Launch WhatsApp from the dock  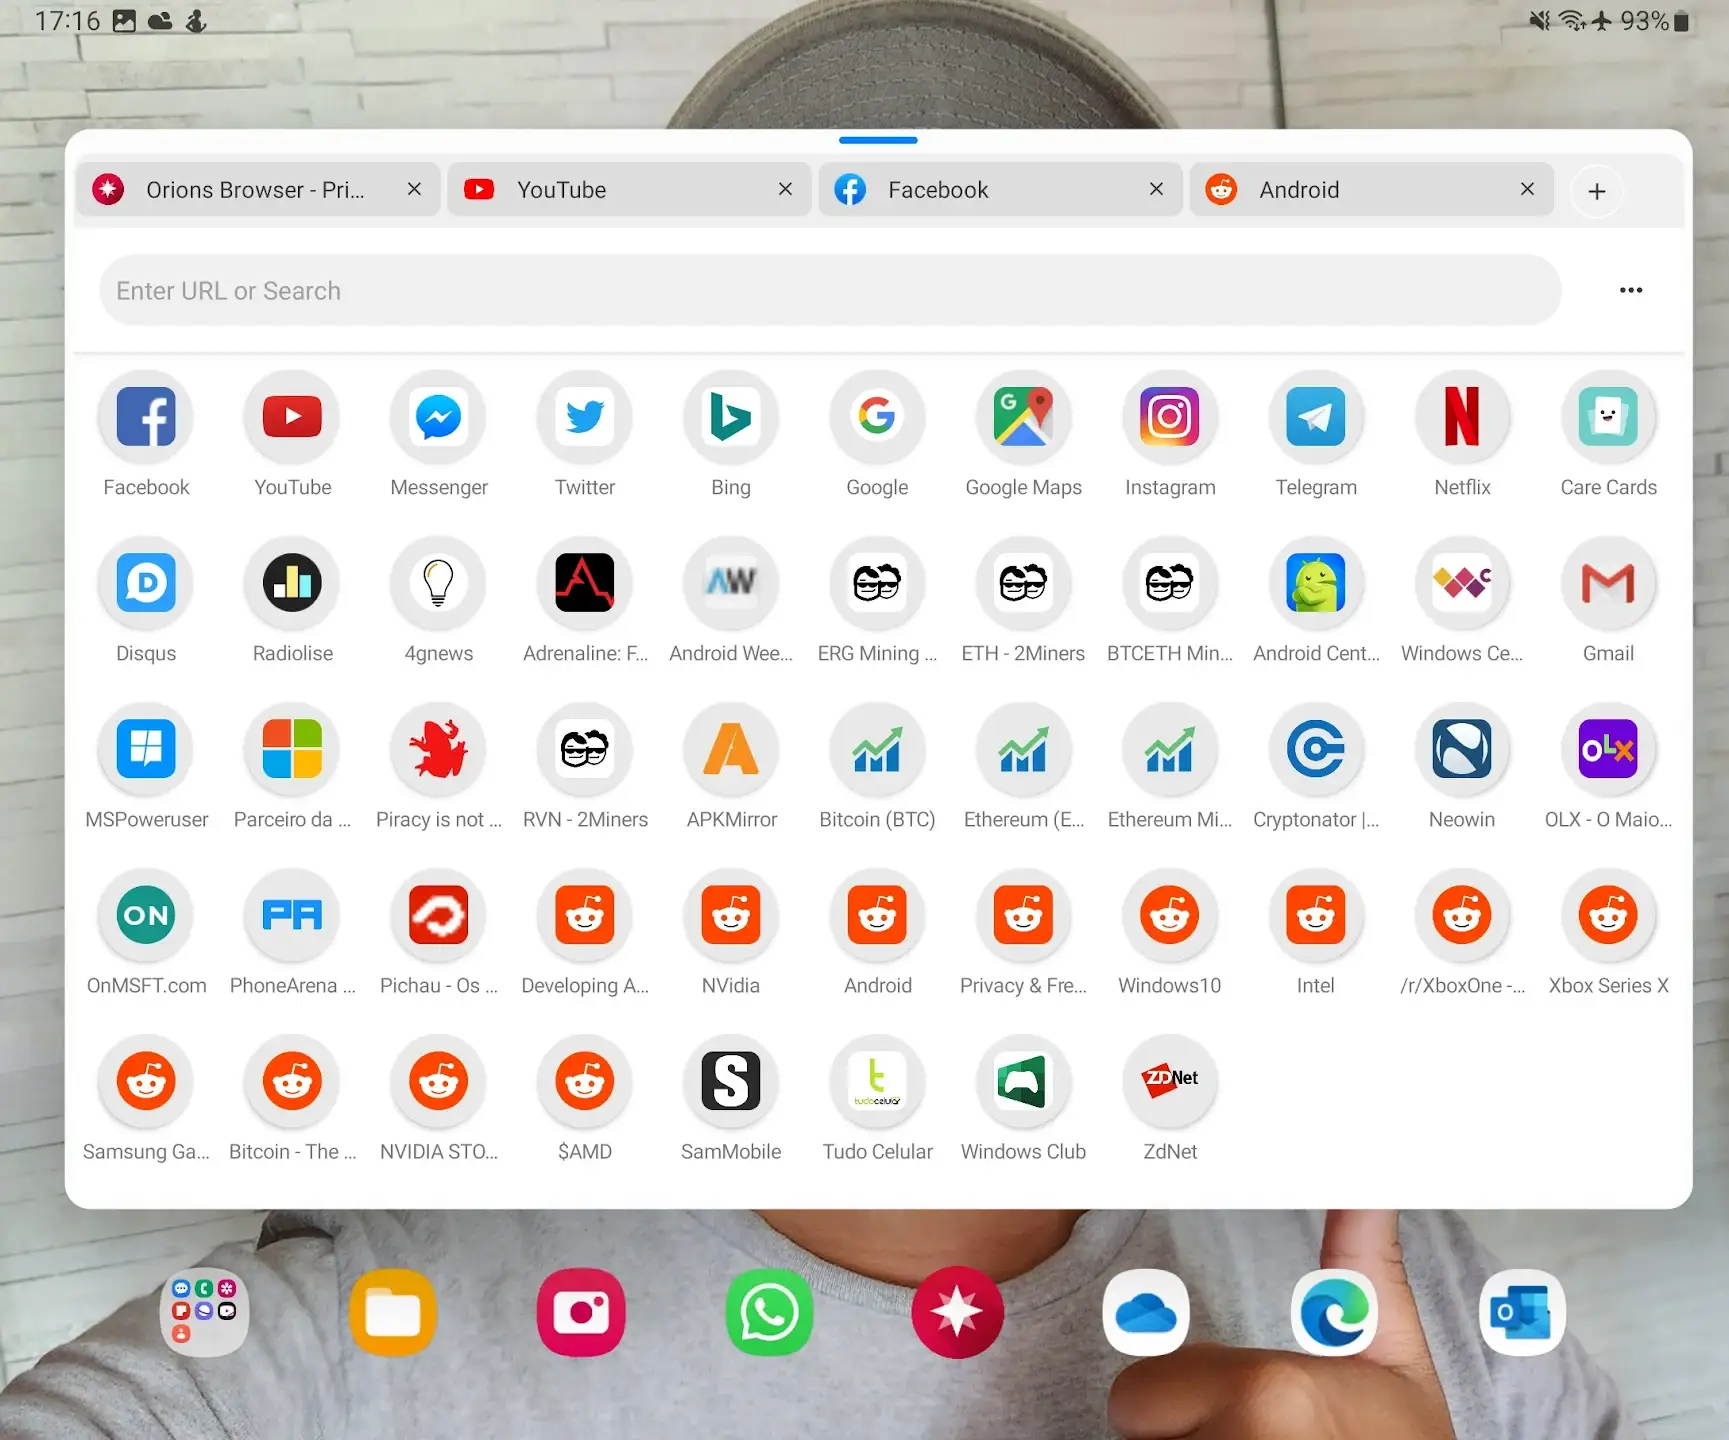pos(769,1312)
